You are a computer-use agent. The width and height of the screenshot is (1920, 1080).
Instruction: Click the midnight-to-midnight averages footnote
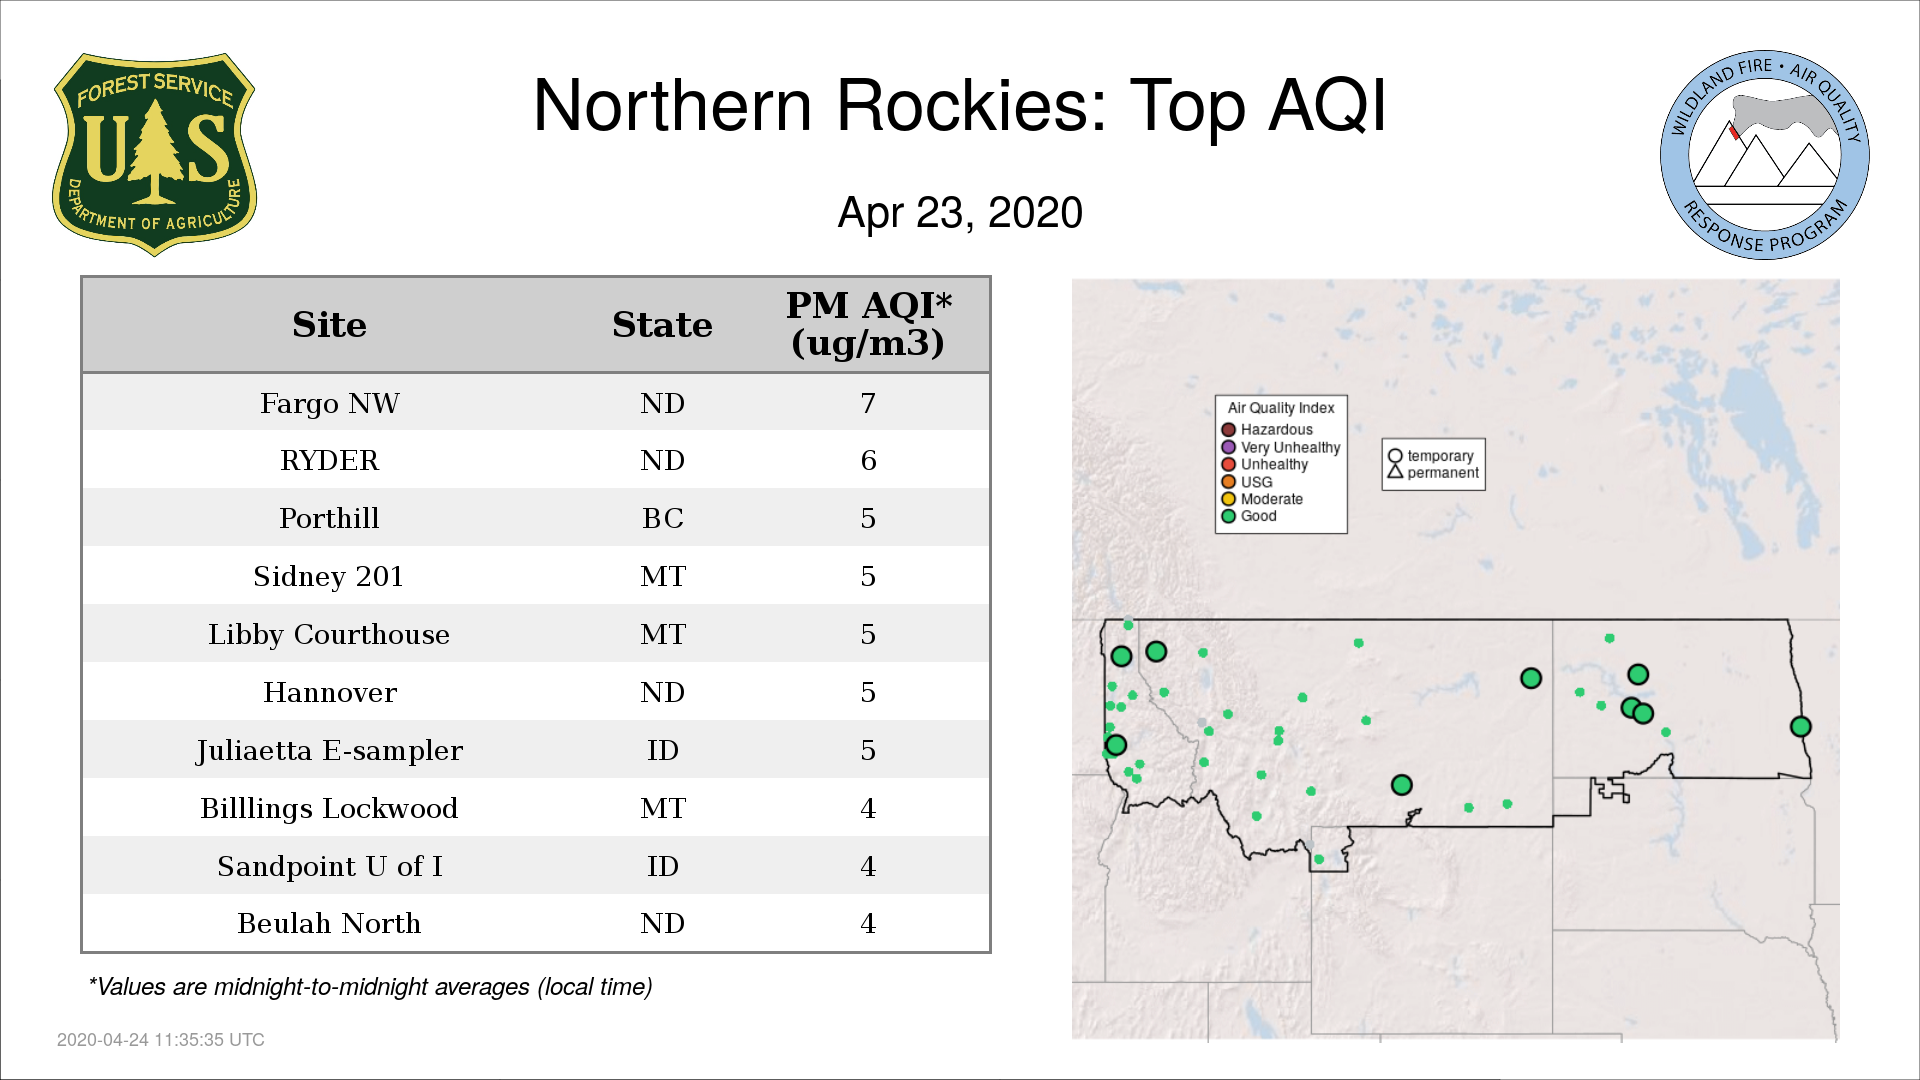coord(370,988)
